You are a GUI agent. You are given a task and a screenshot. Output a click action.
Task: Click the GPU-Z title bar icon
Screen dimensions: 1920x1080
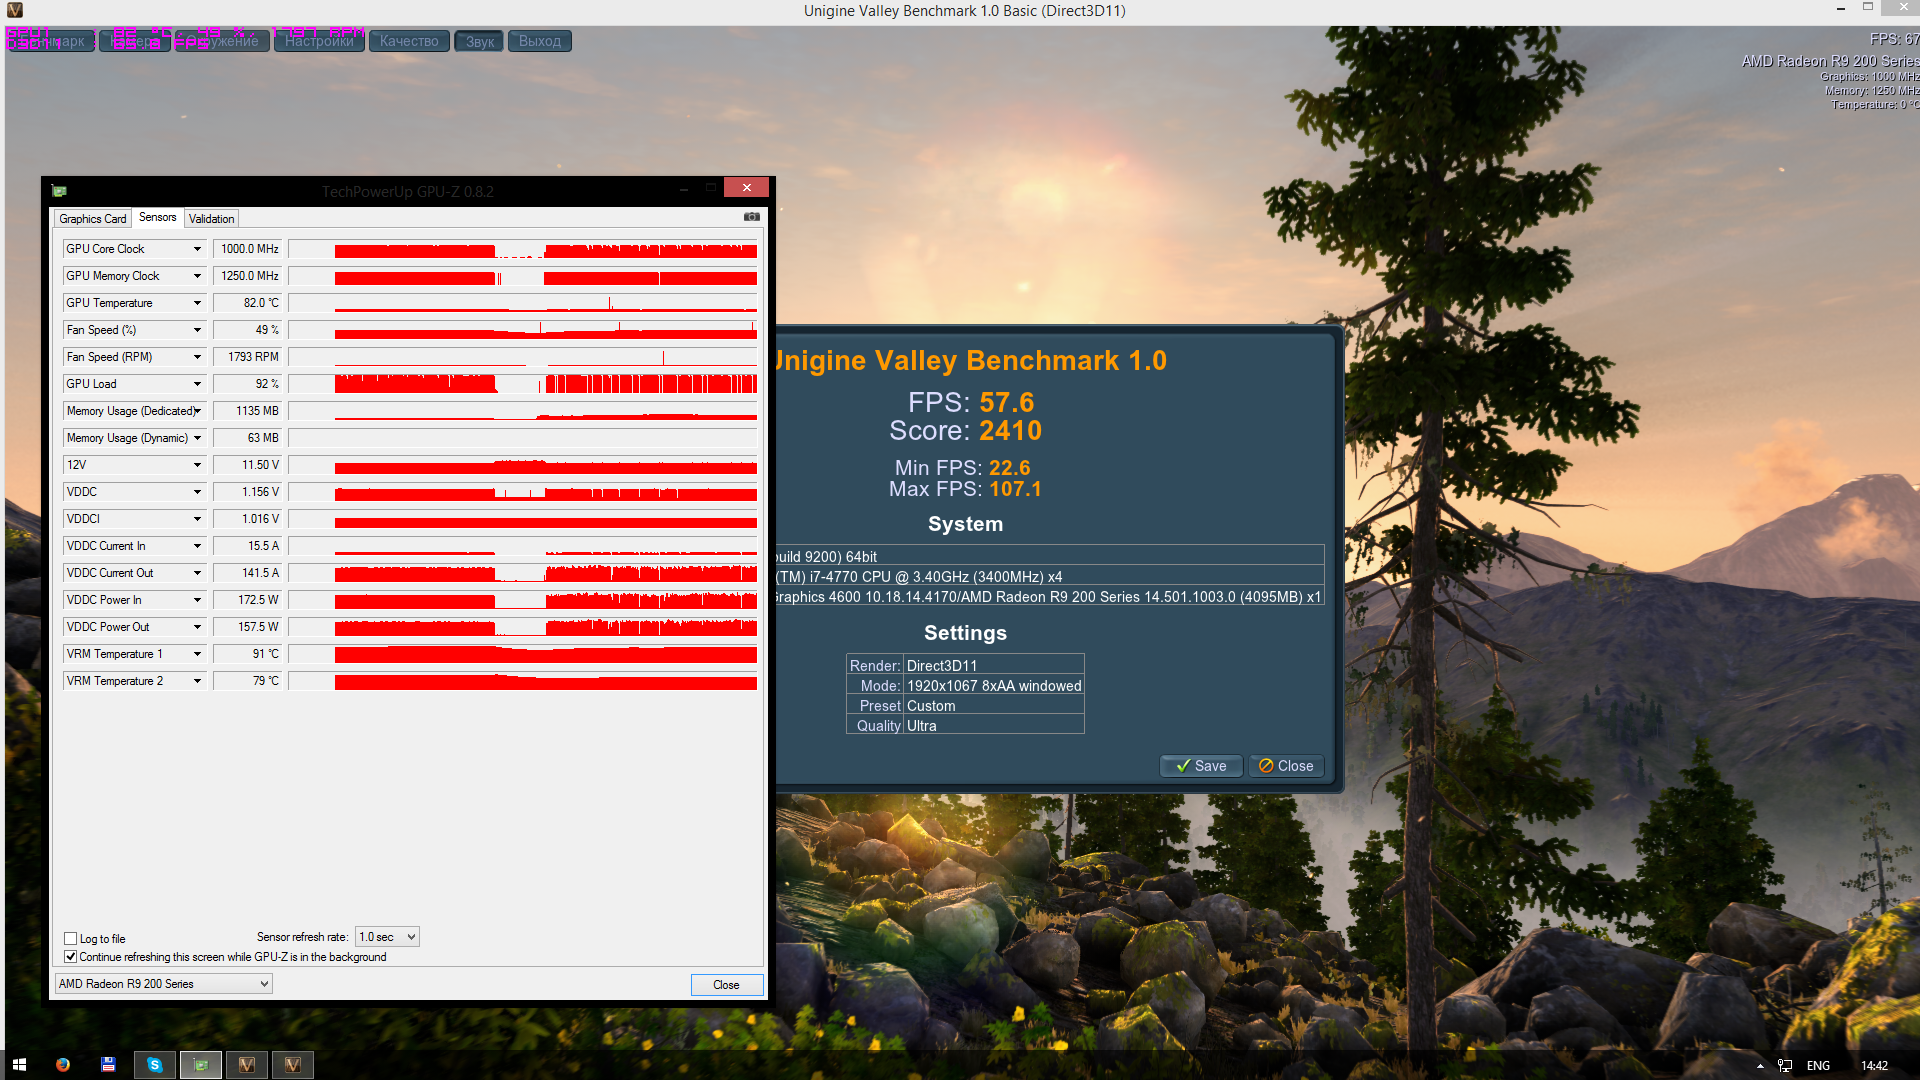click(60, 191)
